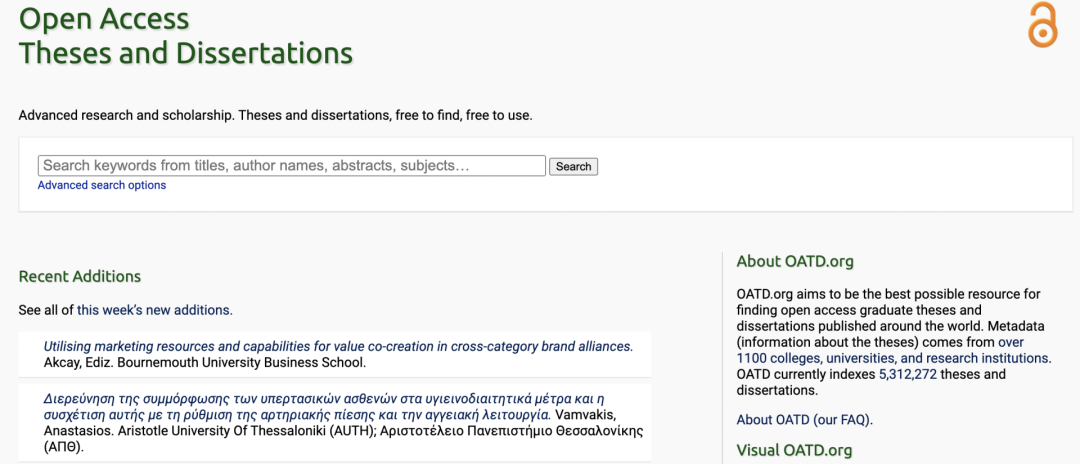Click the search keywords input field
This screenshot has width=1080, height=464.
(292, 166)
